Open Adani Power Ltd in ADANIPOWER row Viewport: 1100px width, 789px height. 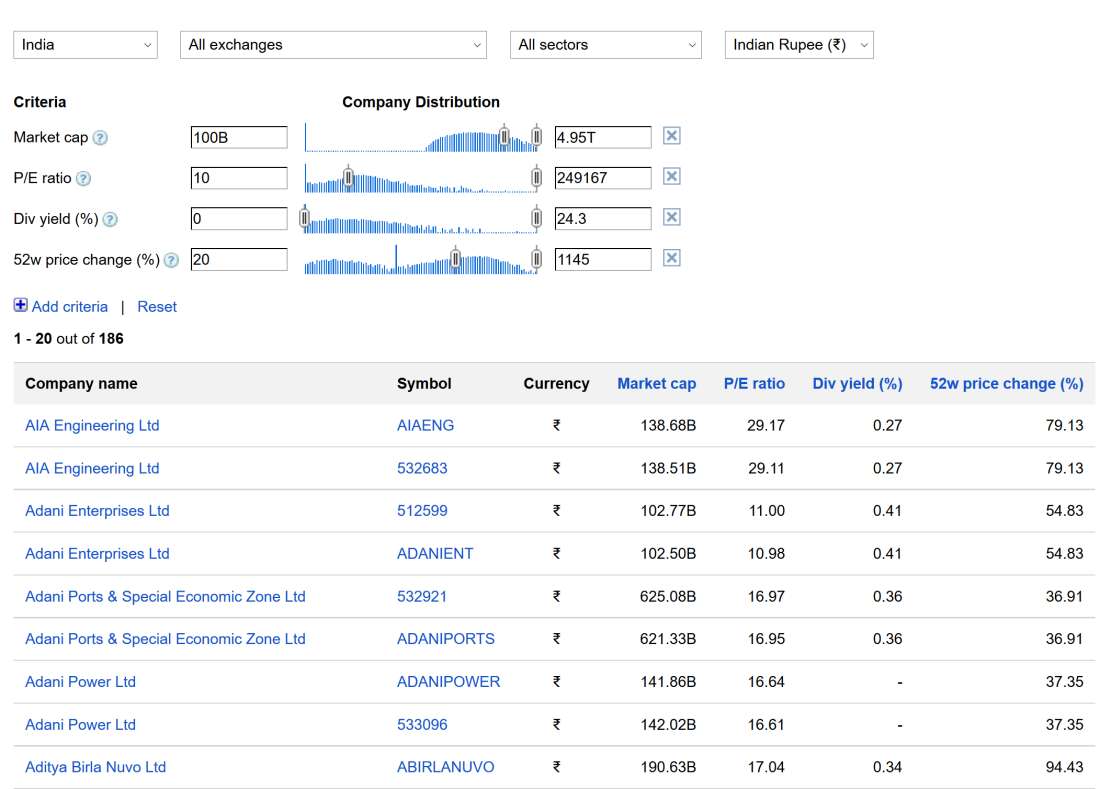point(81,682)
